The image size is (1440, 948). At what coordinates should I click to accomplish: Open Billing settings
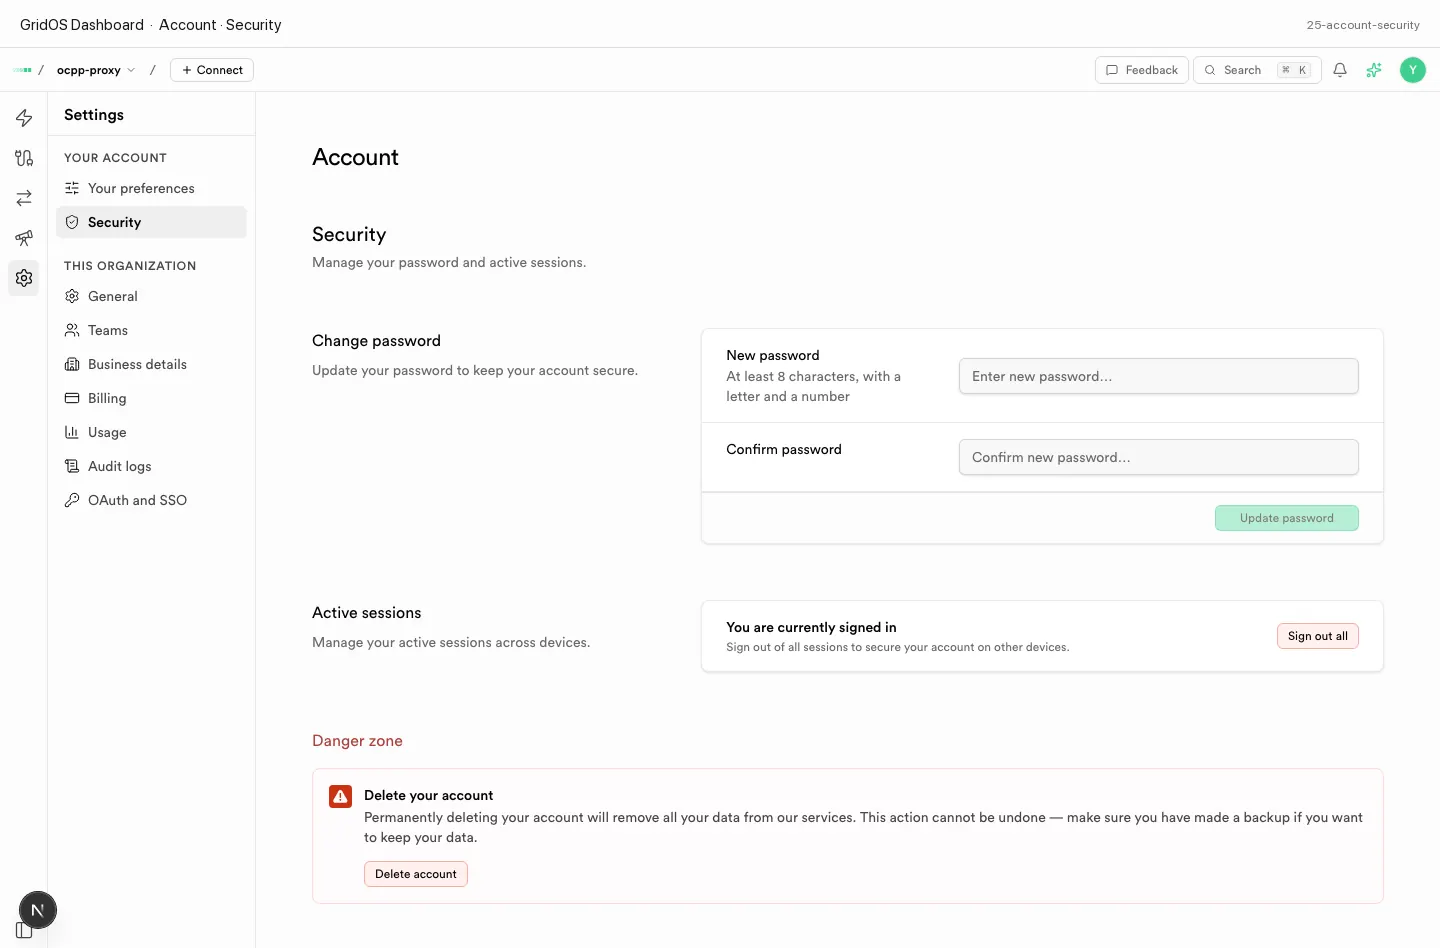[151, 398]
